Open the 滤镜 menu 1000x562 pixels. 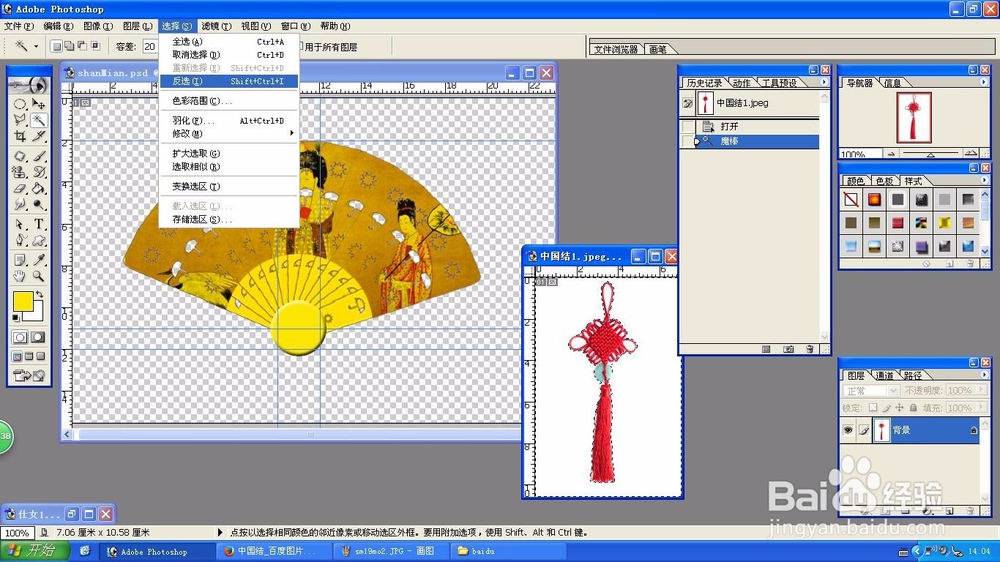point(216,26)
